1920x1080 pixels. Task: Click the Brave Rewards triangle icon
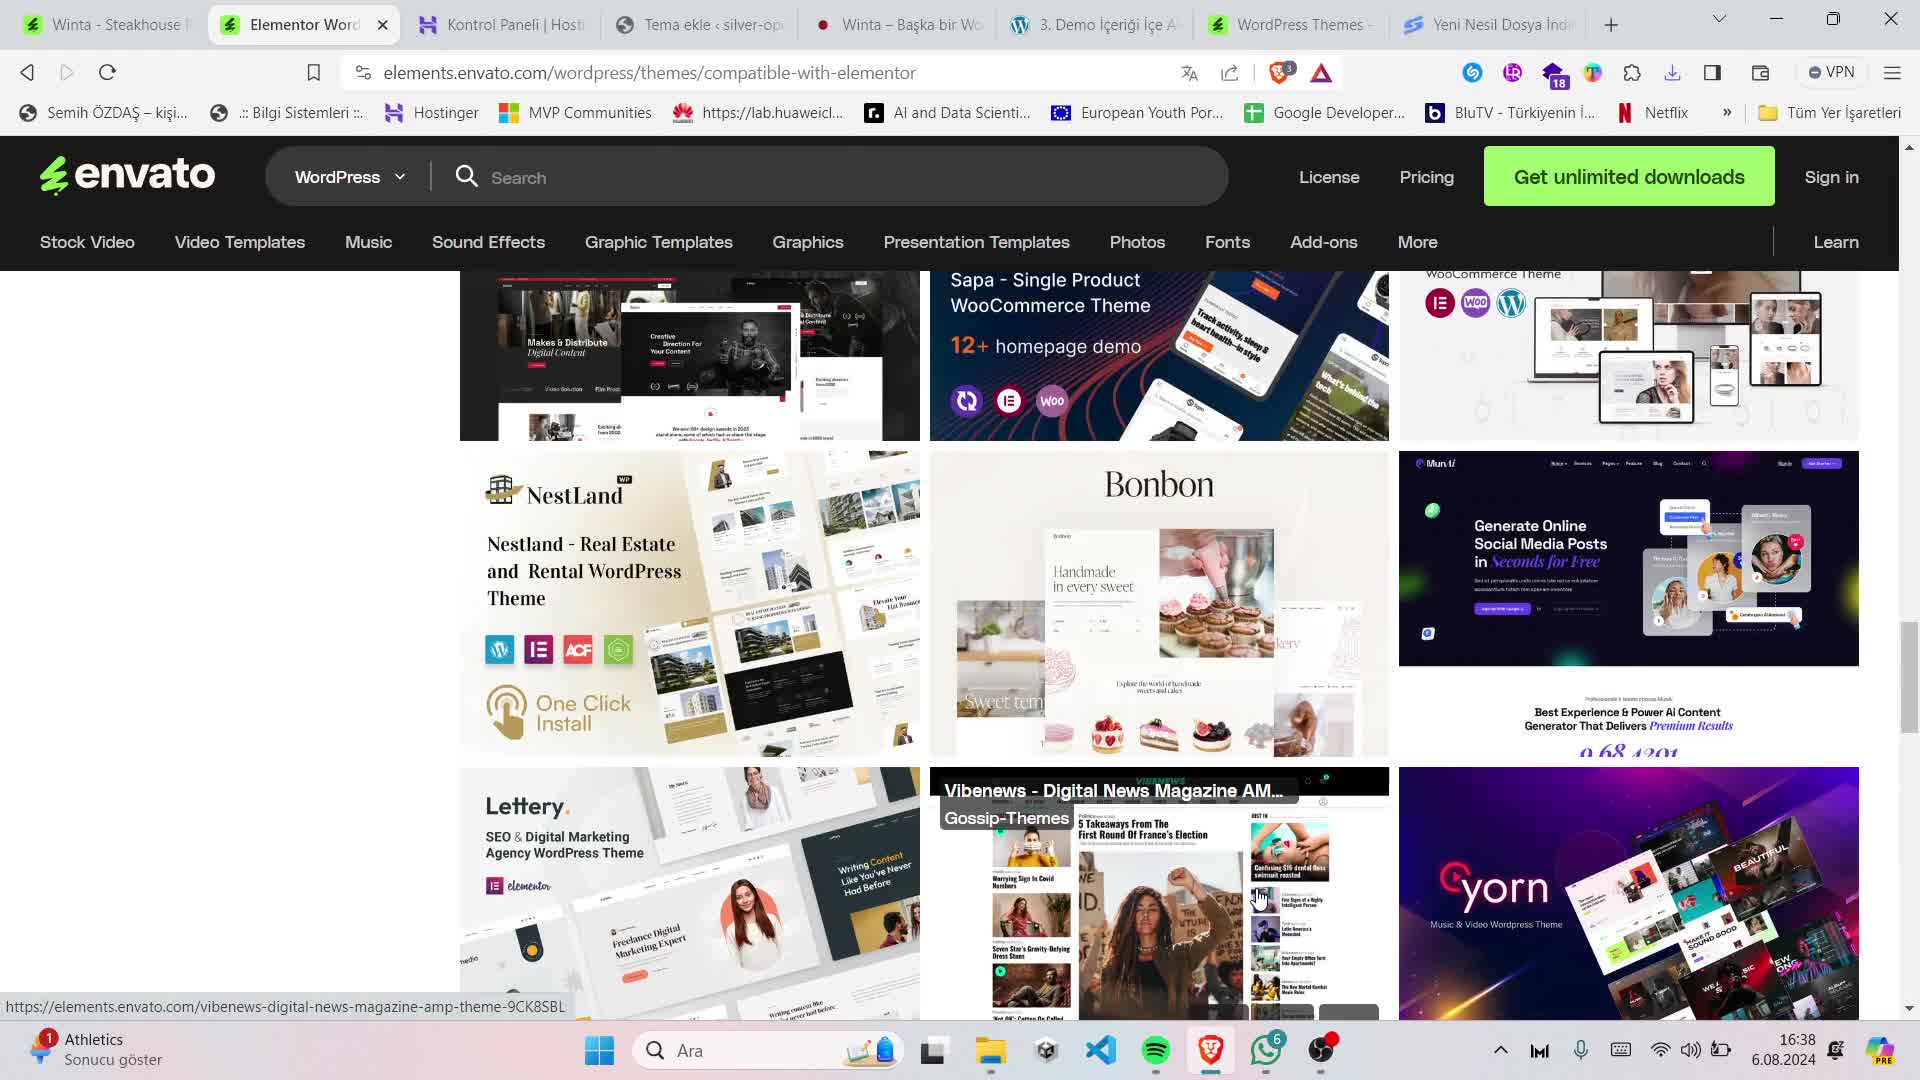pos(1321,72)
